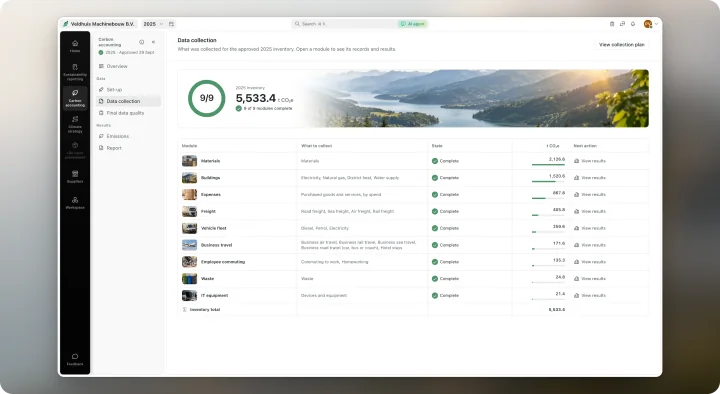The image size is (720, 394).
Task: Open the Report menu item
Action: tap(129, 148)
